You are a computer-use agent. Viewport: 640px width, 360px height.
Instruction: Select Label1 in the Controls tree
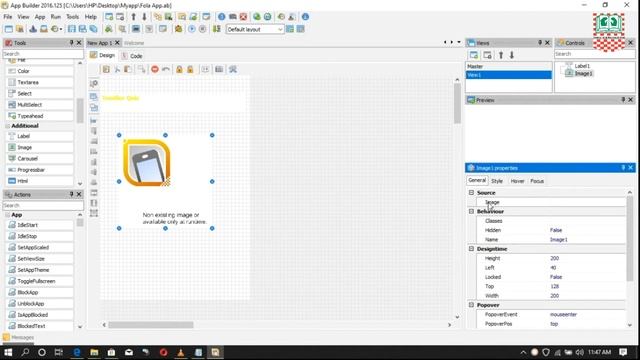pyautogui.click(x=582, y=66)
